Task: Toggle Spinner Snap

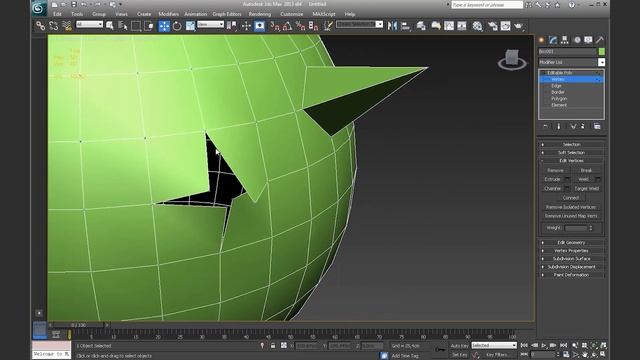Action: (x=313, y=26)
